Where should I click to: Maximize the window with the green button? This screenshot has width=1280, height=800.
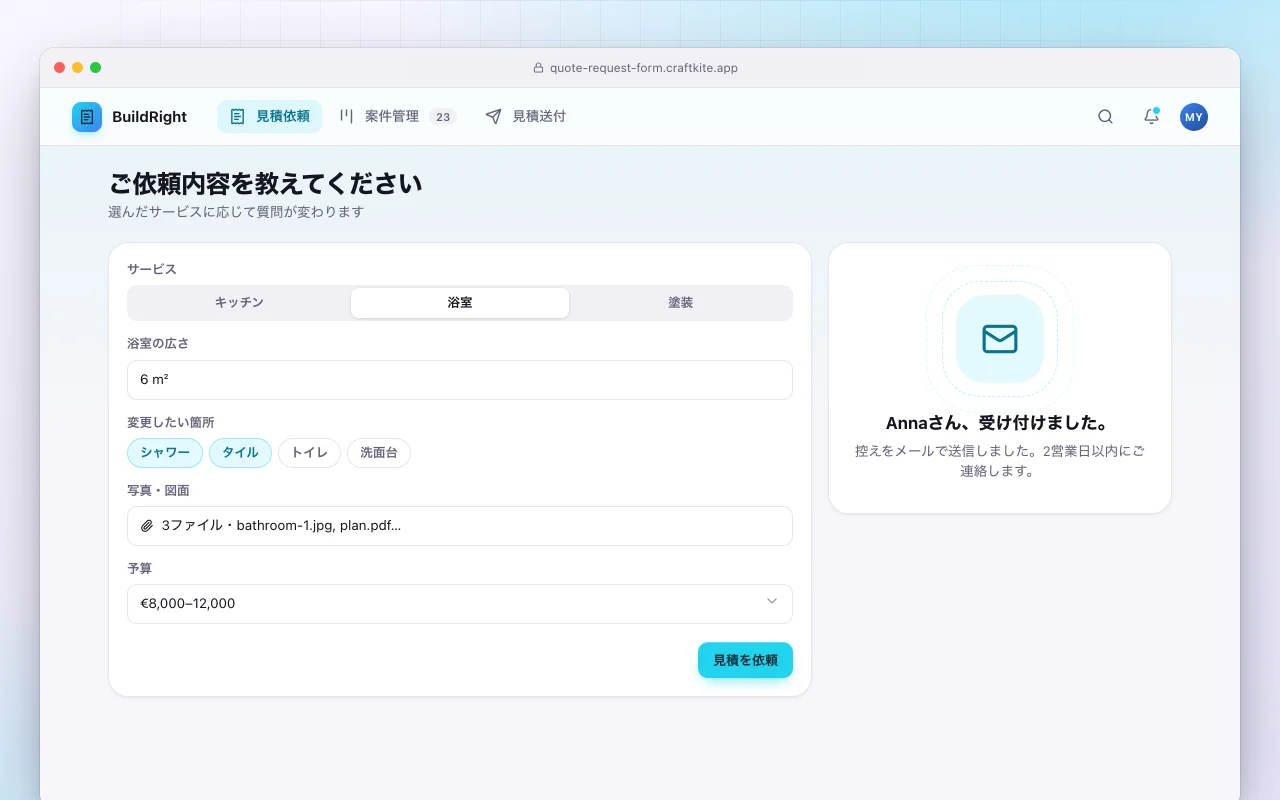click(96, 68)
